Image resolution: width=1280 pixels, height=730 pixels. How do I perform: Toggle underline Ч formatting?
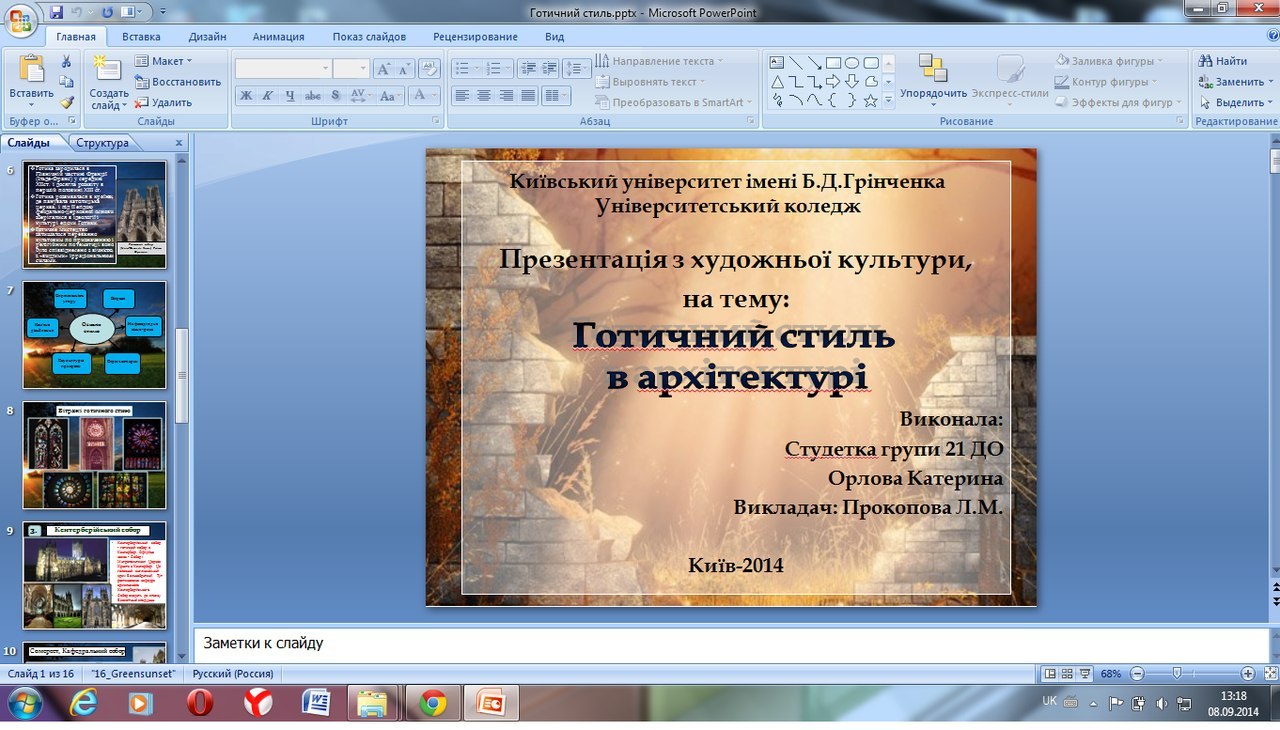[290, 96]
